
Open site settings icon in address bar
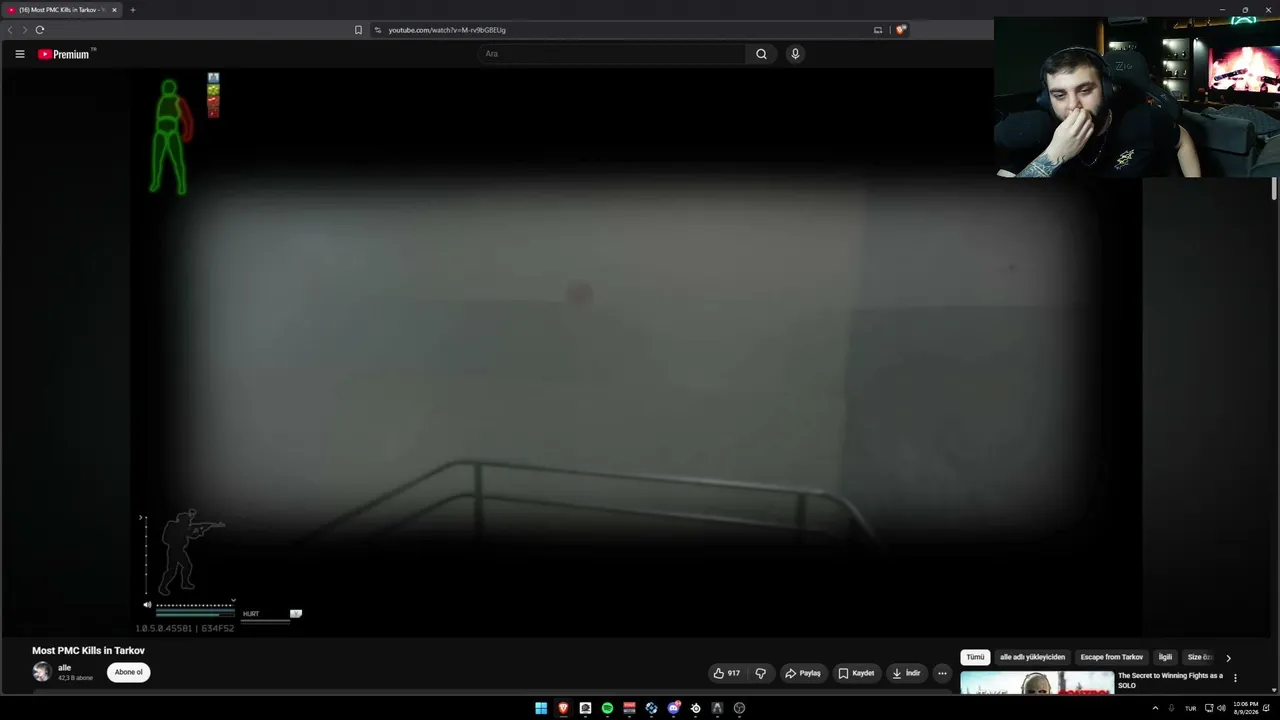[x=378, y=30]
